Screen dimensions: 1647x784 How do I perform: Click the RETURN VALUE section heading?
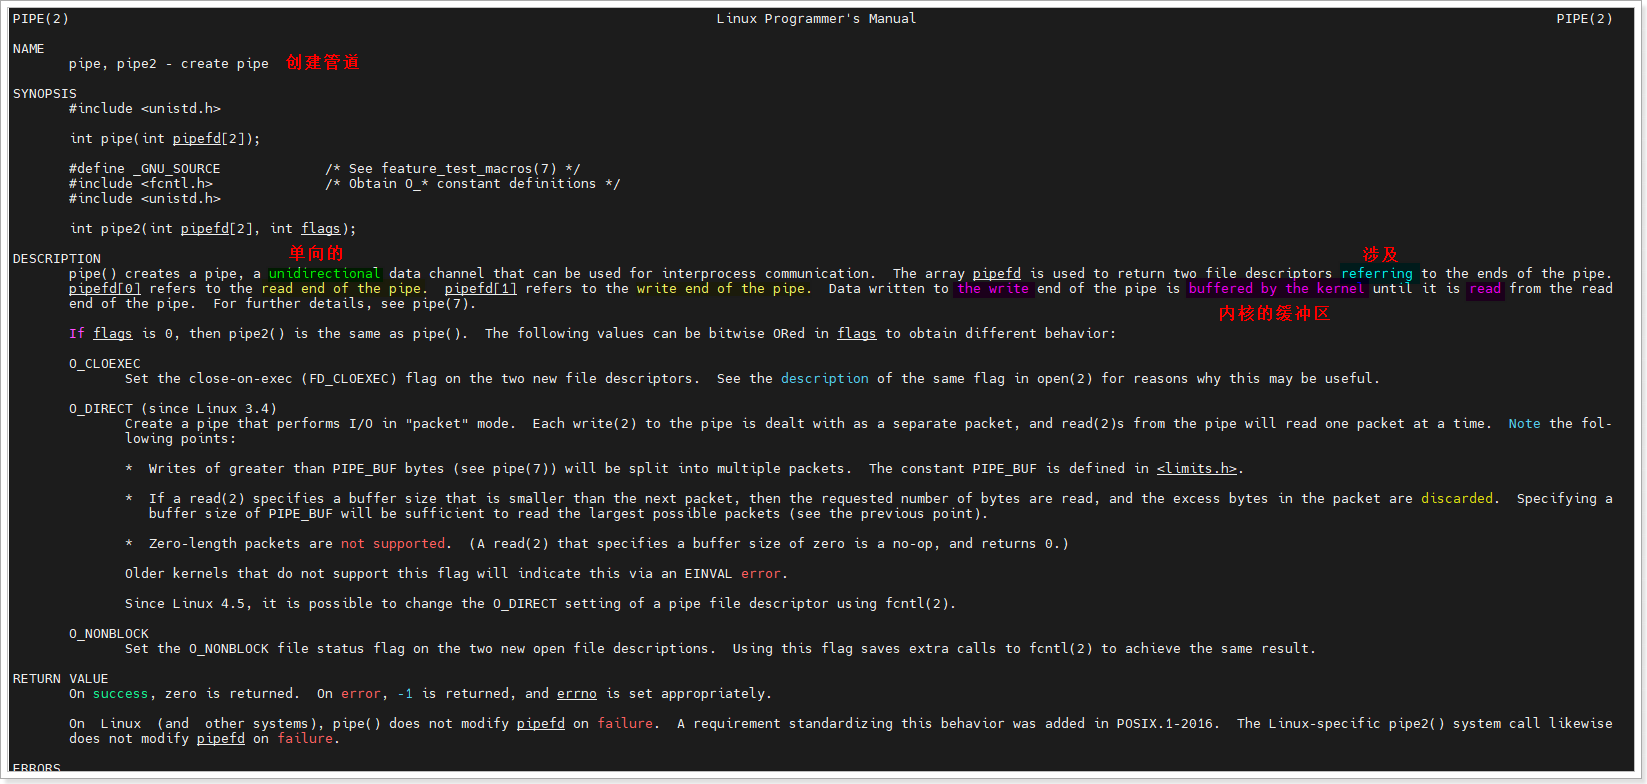[60, 679]
